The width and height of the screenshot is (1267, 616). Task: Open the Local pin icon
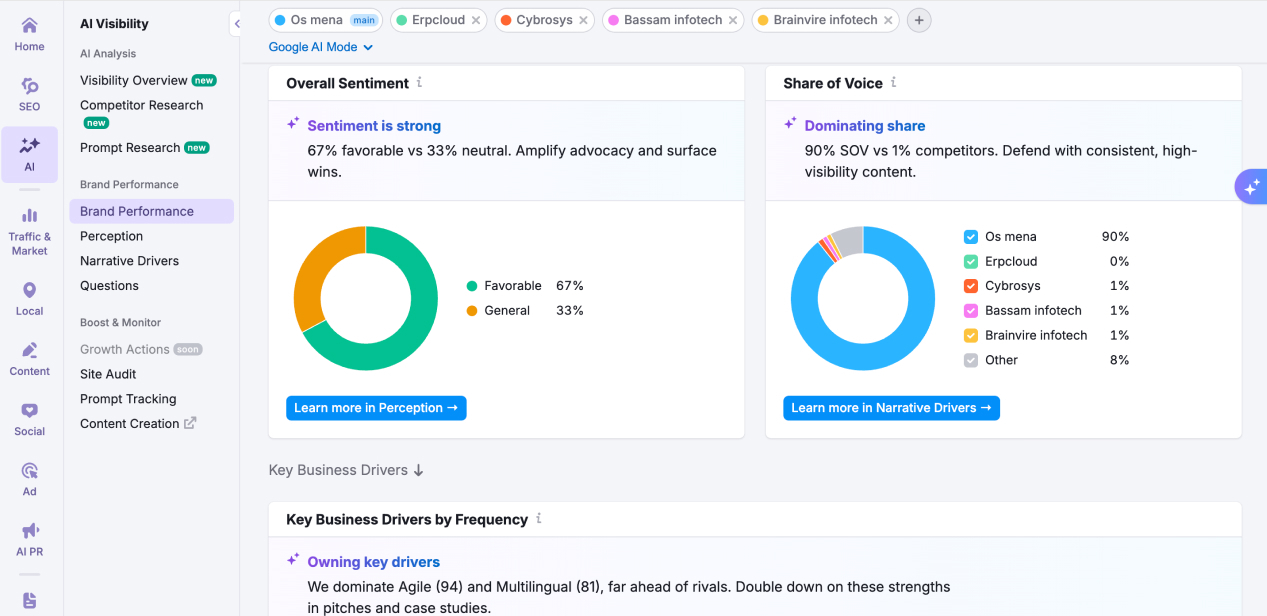(x=29, y=291)
